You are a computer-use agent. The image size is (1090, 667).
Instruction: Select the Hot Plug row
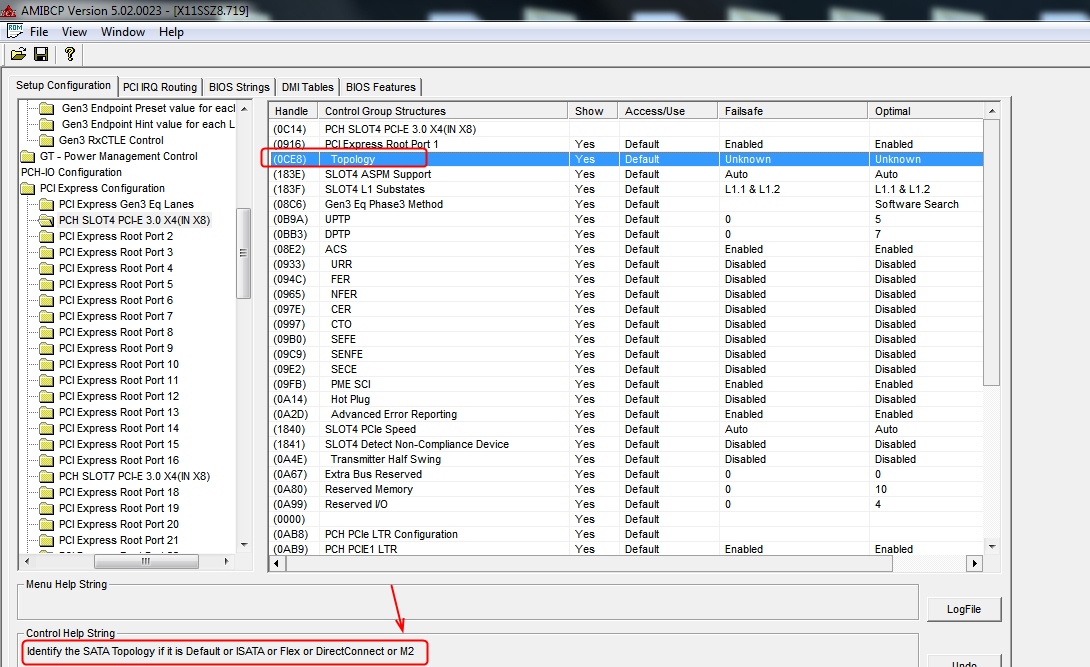(626, 400)
